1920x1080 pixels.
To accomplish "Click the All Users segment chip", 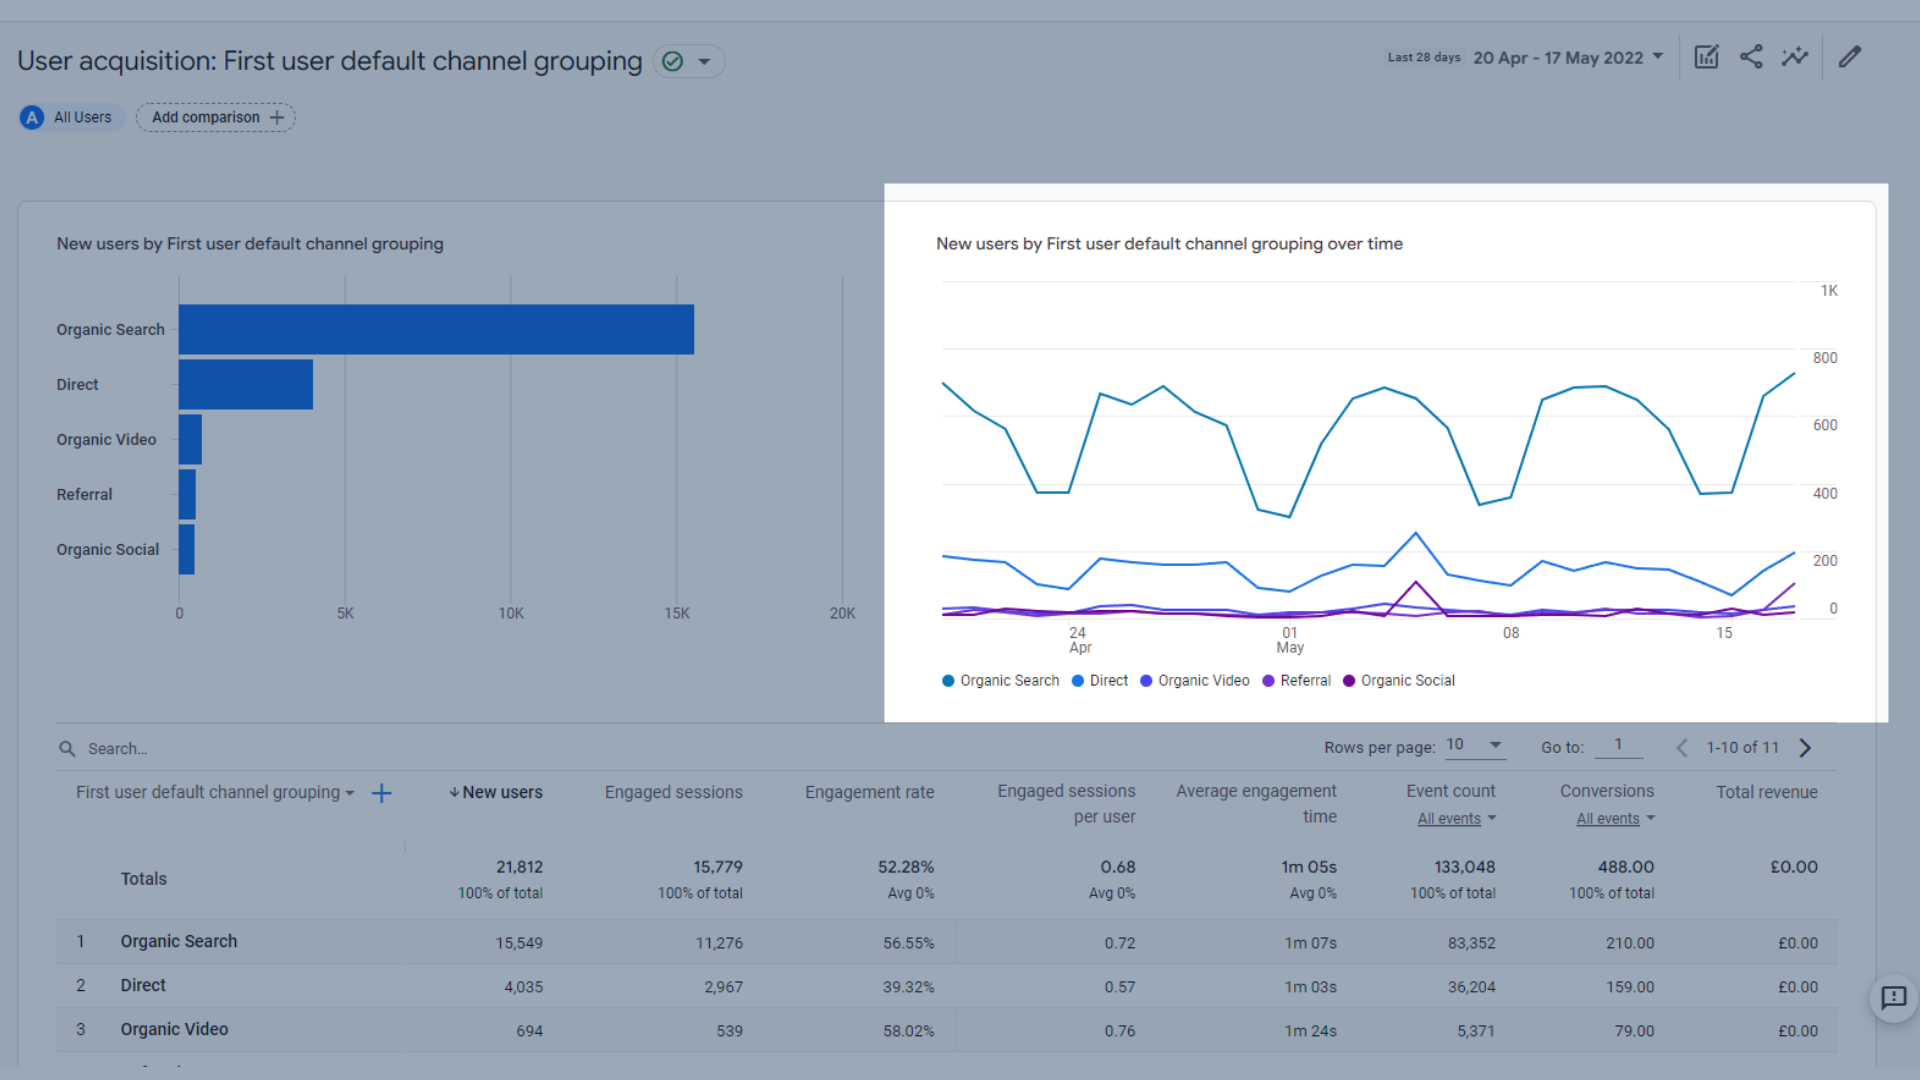I will pos(70,118).
